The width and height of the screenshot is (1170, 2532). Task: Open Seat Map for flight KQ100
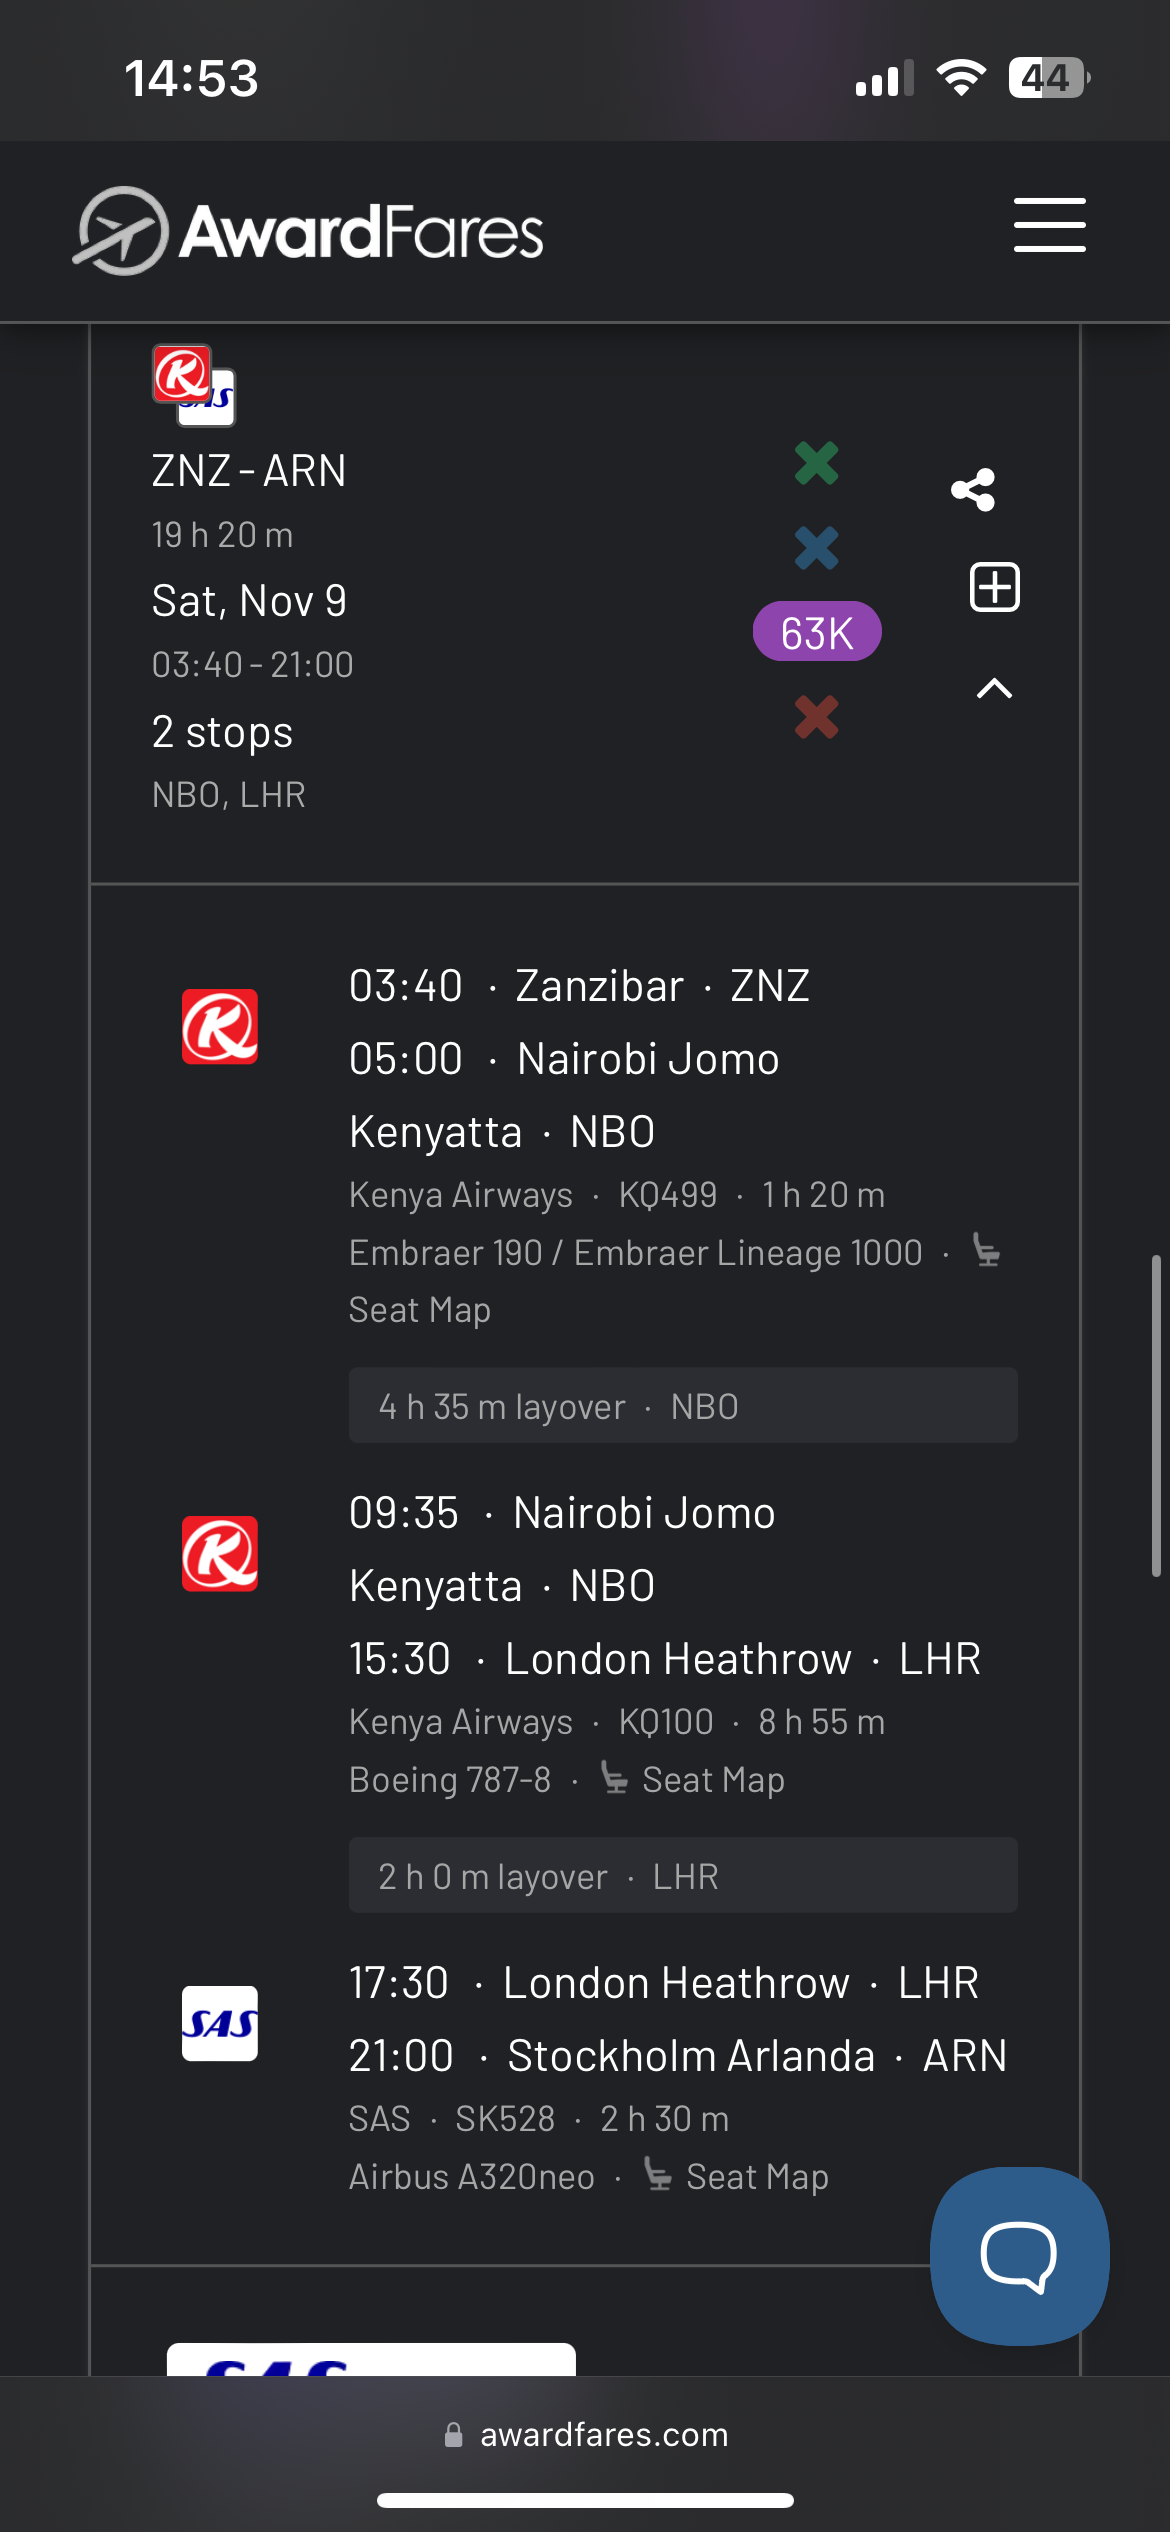coord(712,1780)
